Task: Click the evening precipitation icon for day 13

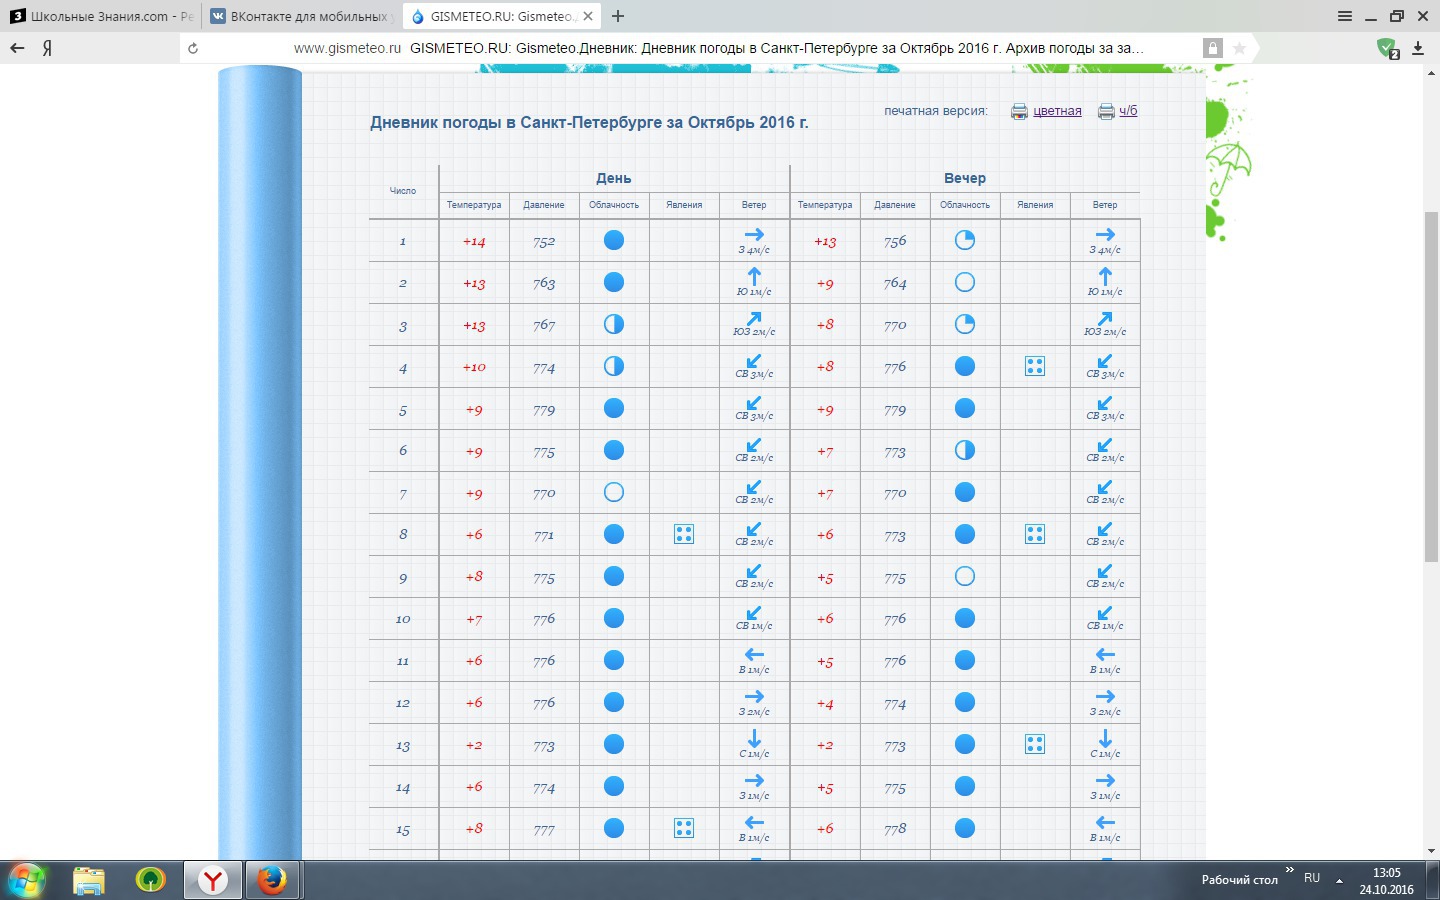Action: pos(1035,744)
